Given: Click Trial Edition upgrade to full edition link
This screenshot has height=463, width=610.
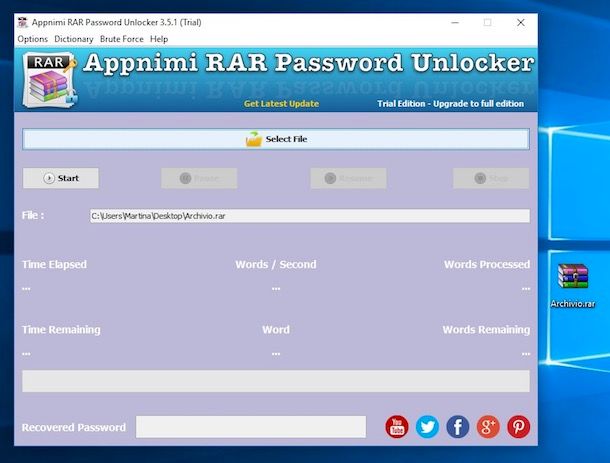Looking at the screenshot, I should pos(450,103).
